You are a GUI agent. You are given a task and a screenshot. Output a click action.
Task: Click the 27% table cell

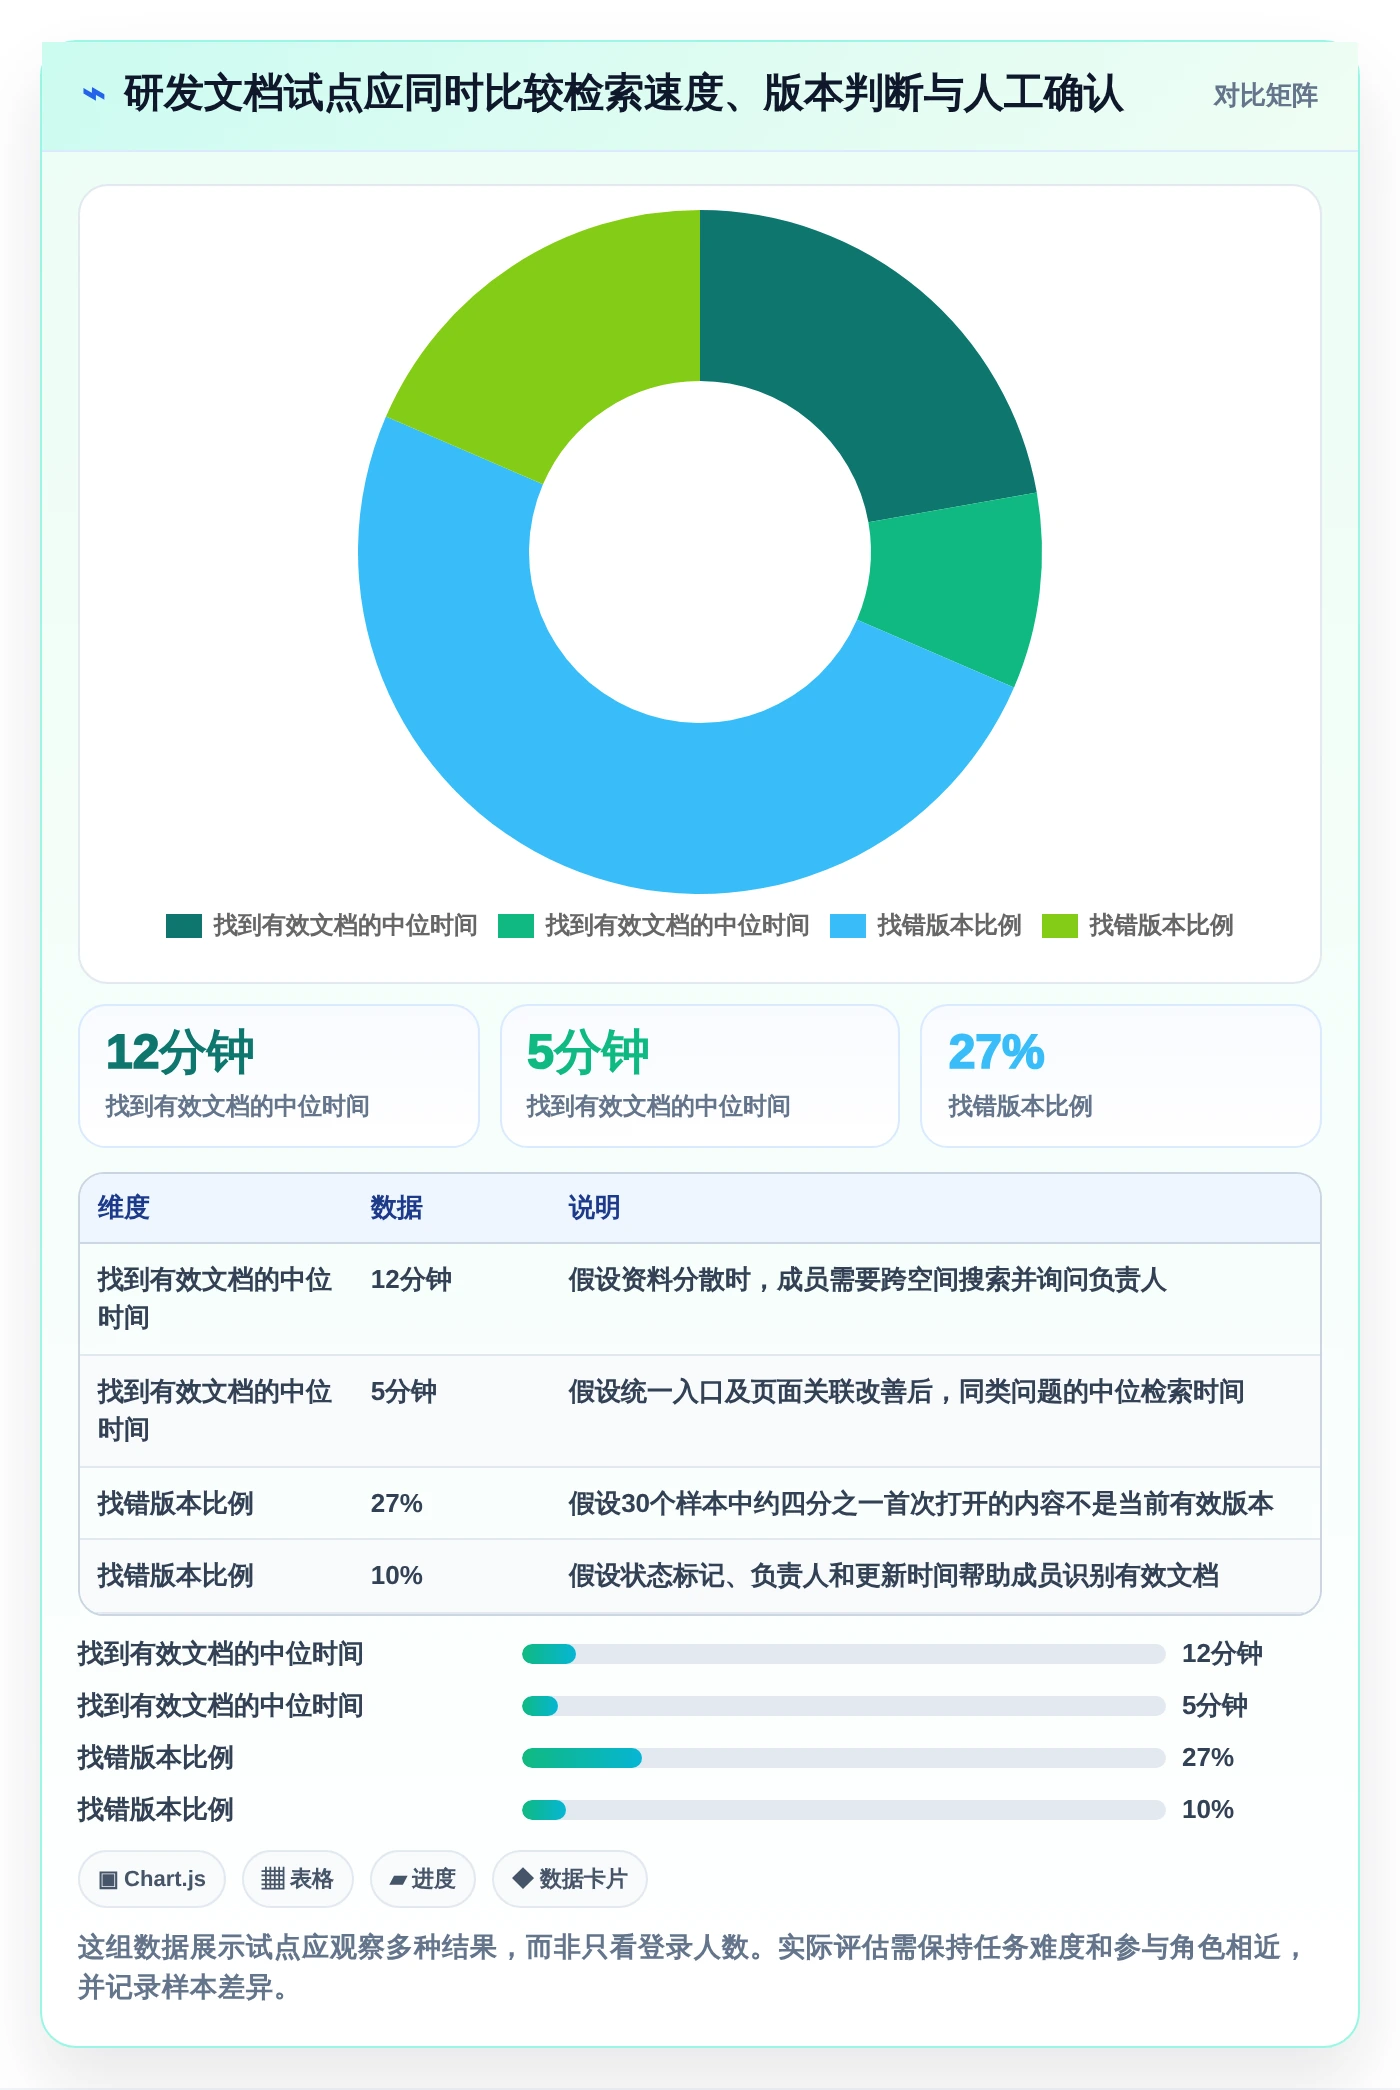tap(397, 1504)
